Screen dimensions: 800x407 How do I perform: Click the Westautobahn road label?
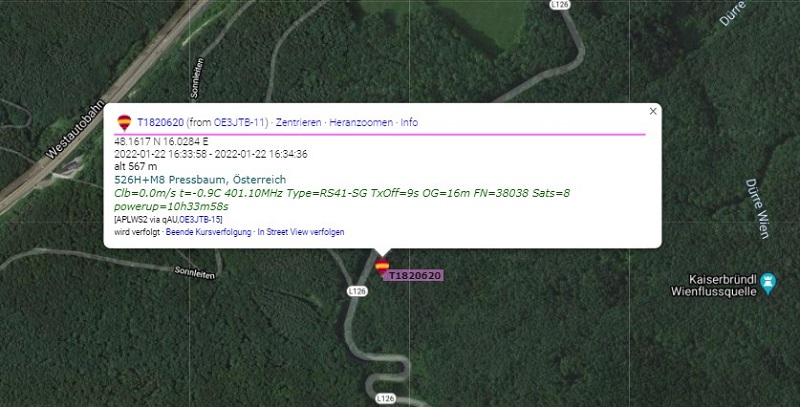pos(75,130)
